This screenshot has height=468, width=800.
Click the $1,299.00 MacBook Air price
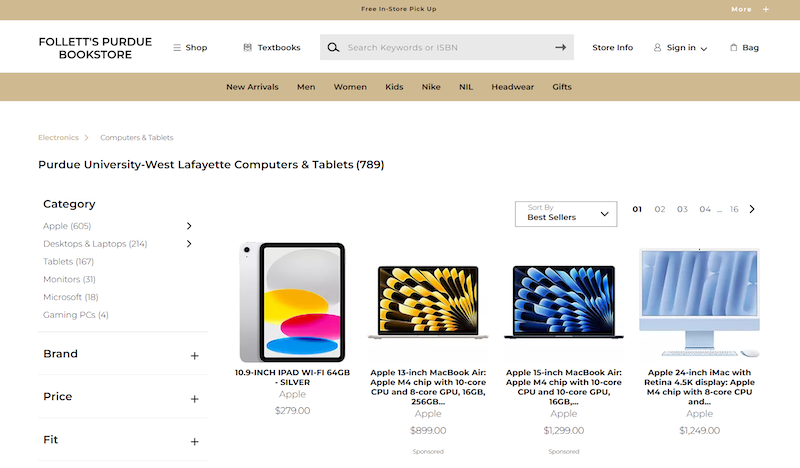564,431
